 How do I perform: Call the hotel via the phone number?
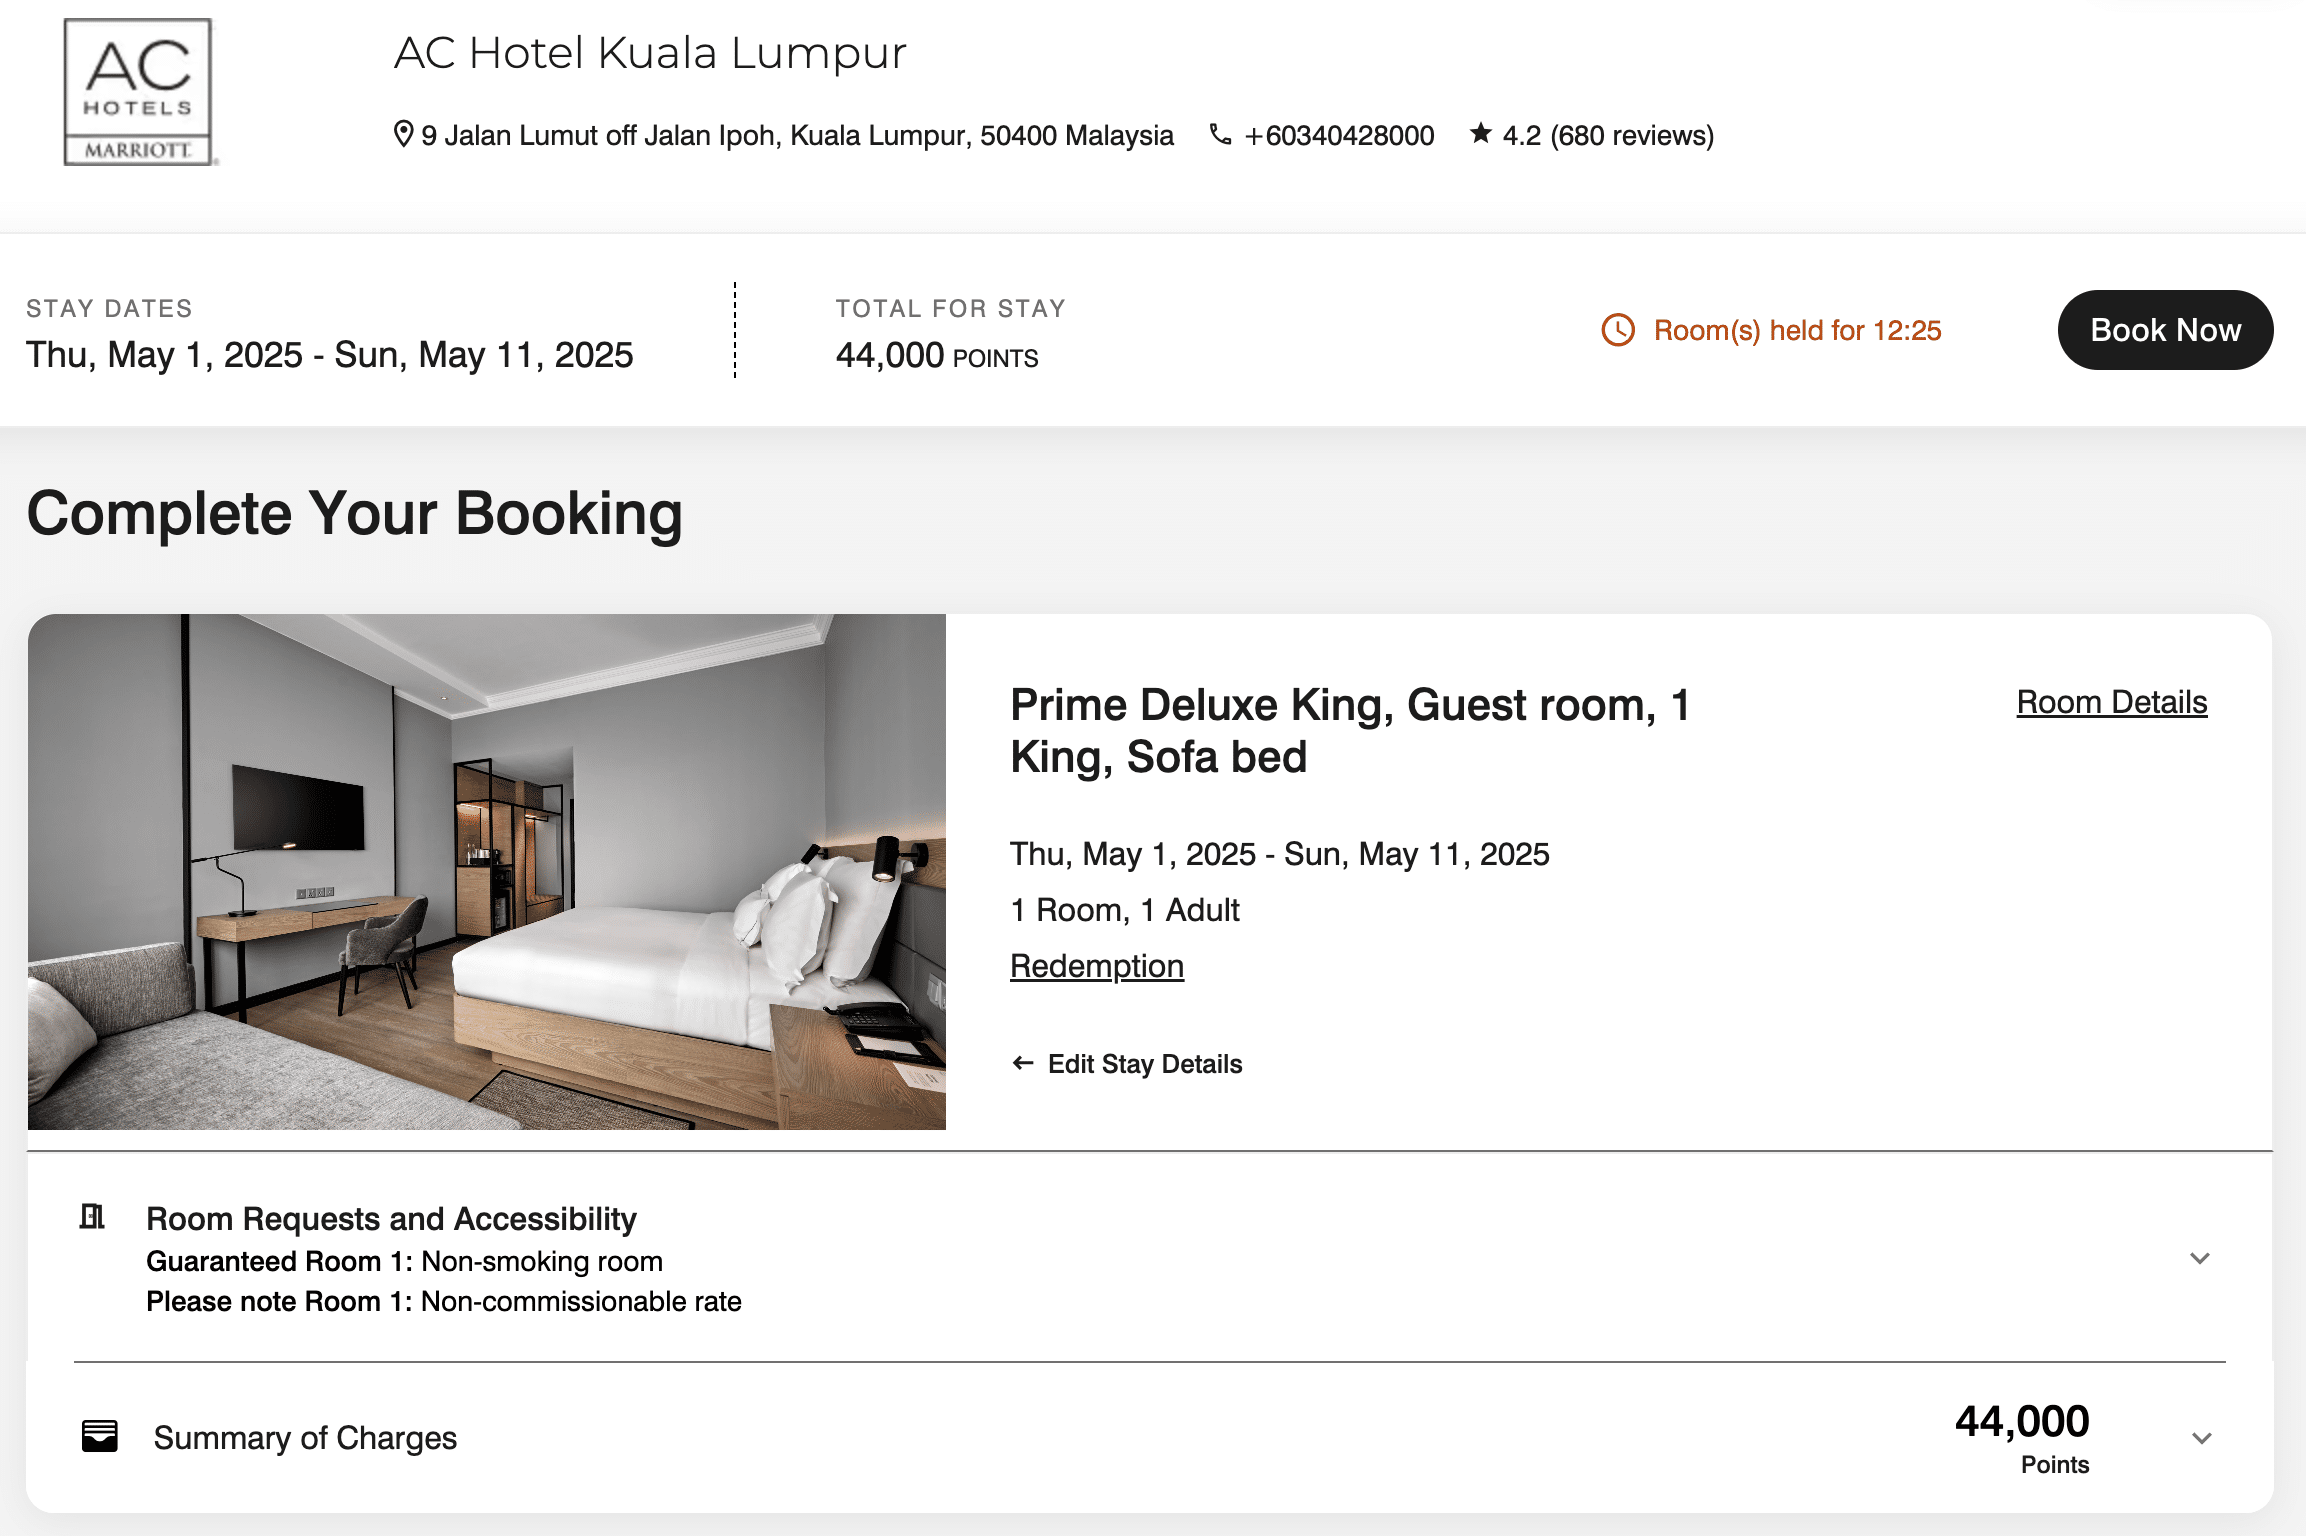1337,134
